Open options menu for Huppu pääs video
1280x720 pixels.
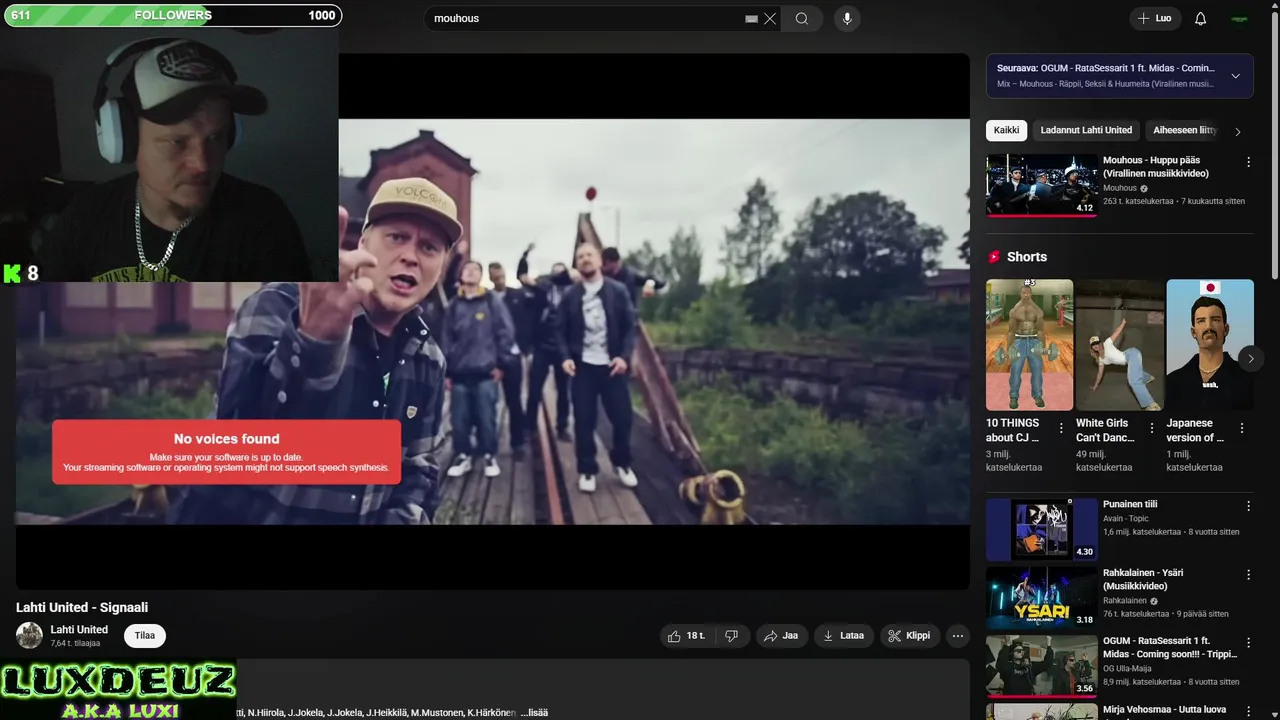[1248, 162]
